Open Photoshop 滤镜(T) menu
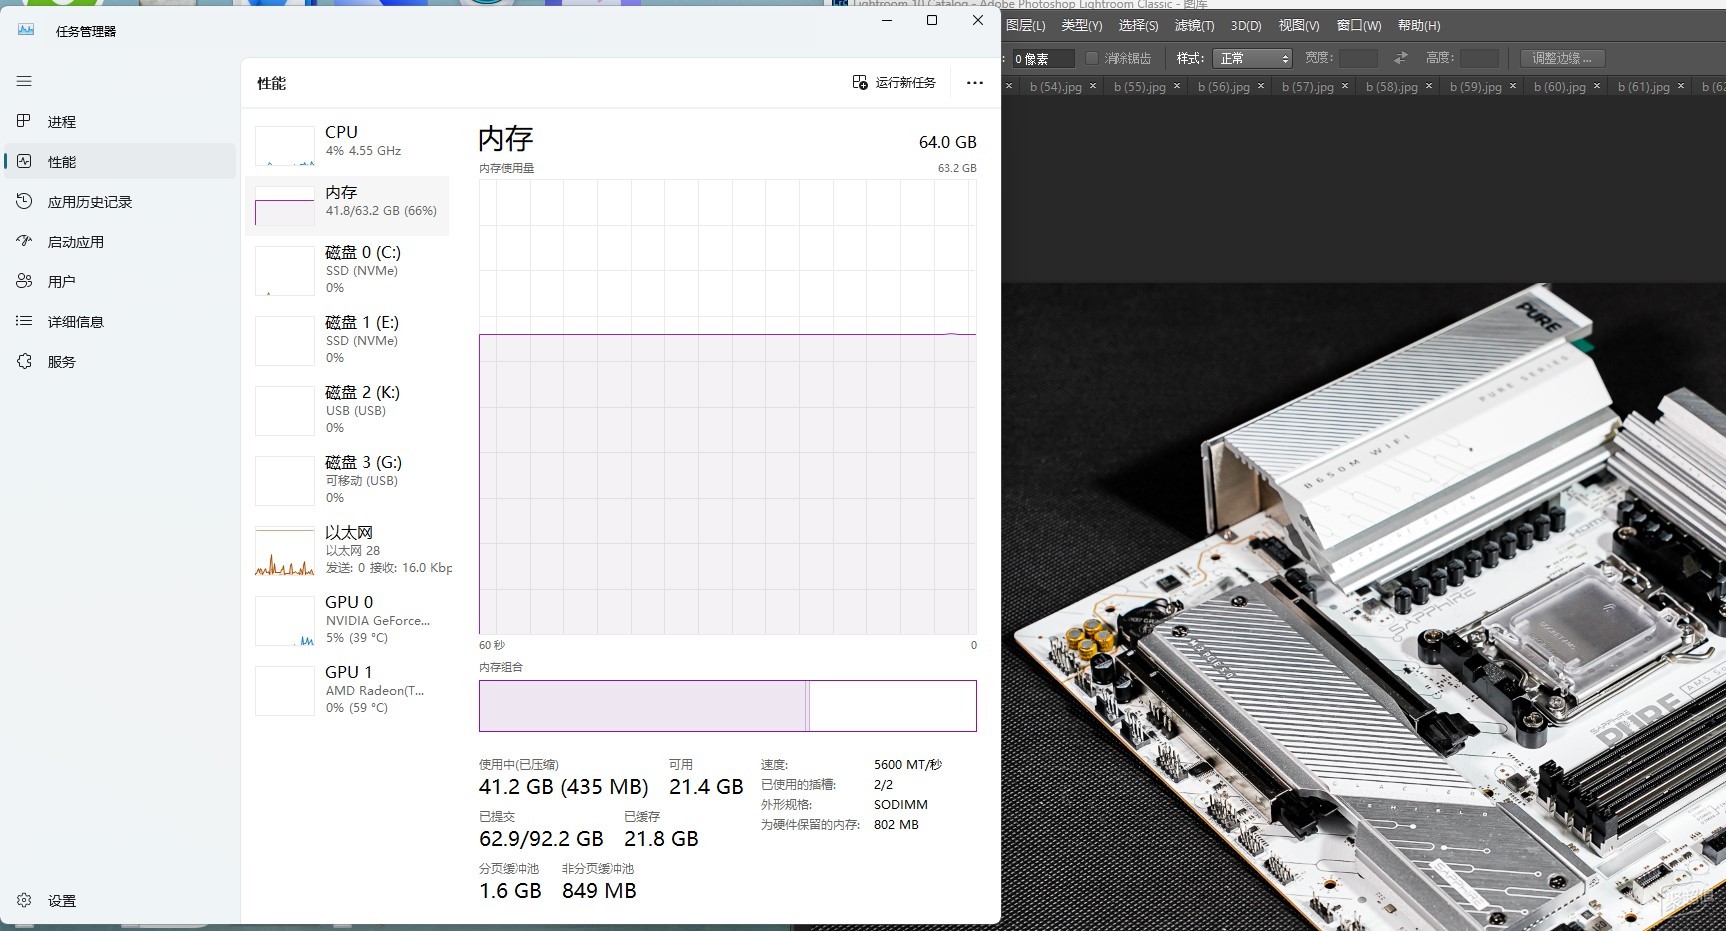1726x931 pixels. pyautogui.click(x=1194, y=26)
